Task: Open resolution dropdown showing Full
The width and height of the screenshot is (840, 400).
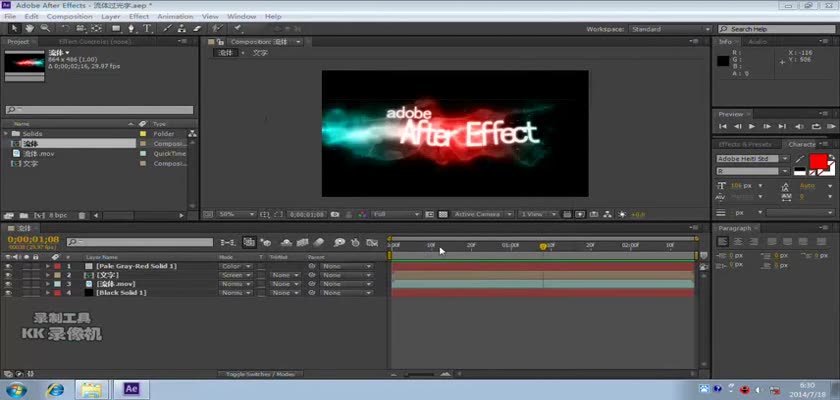Action: point(396,214)
